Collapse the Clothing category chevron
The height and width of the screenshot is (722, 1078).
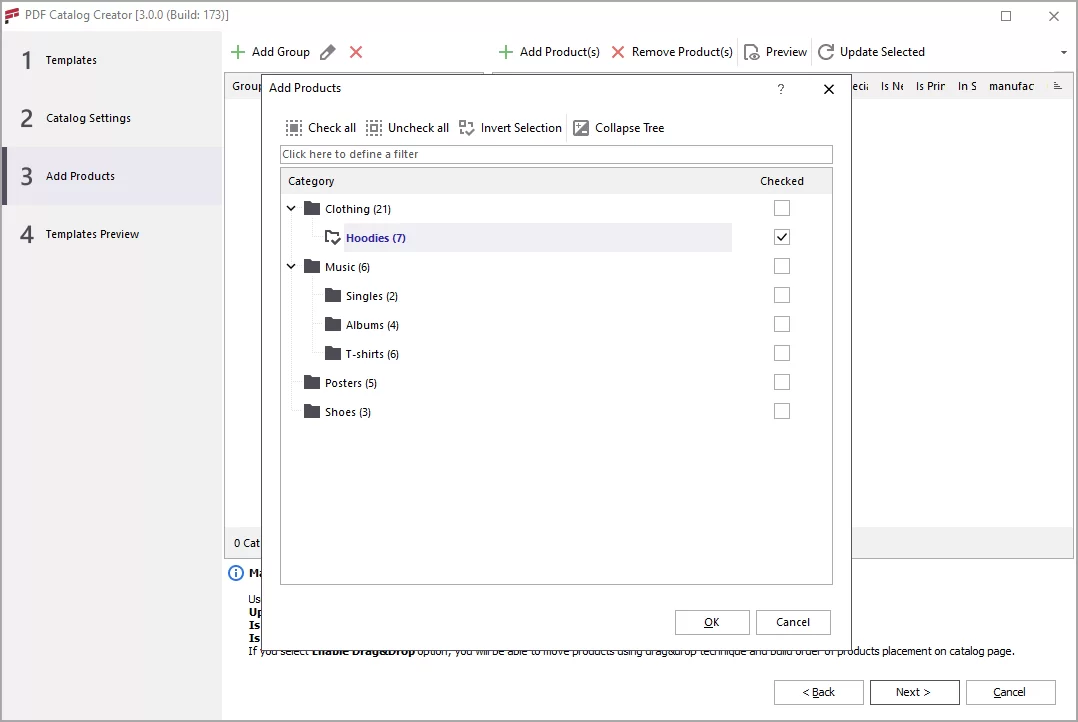point(291,208)
